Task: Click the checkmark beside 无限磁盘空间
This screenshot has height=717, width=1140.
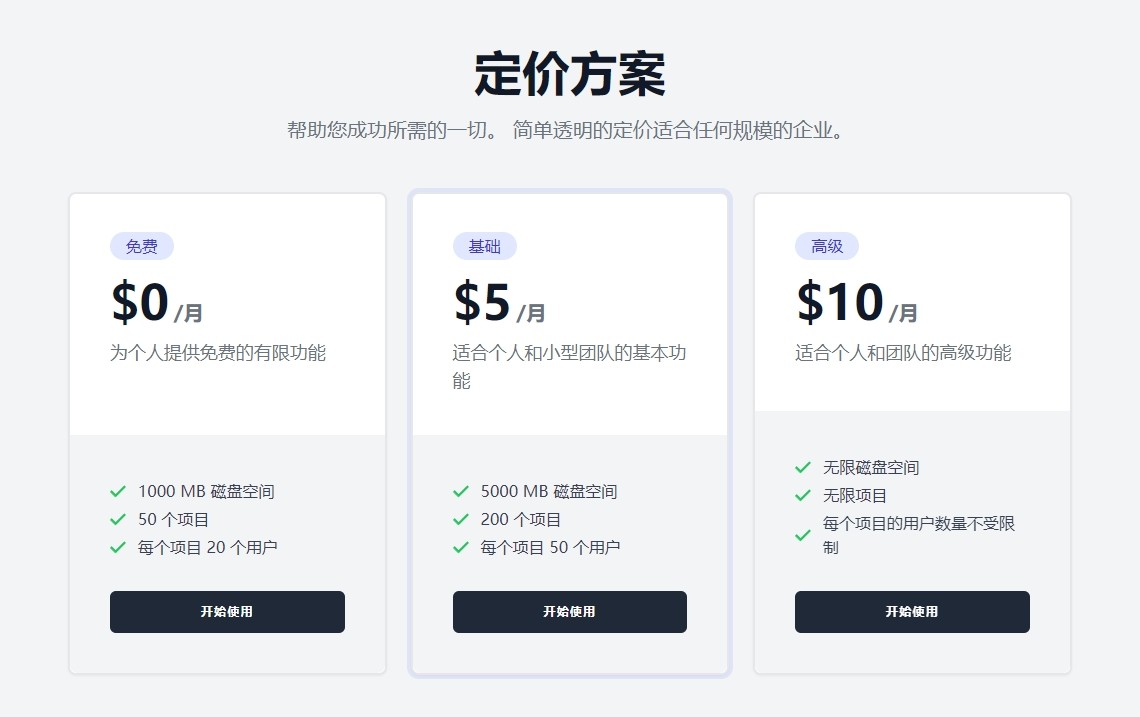Action: 803,468
